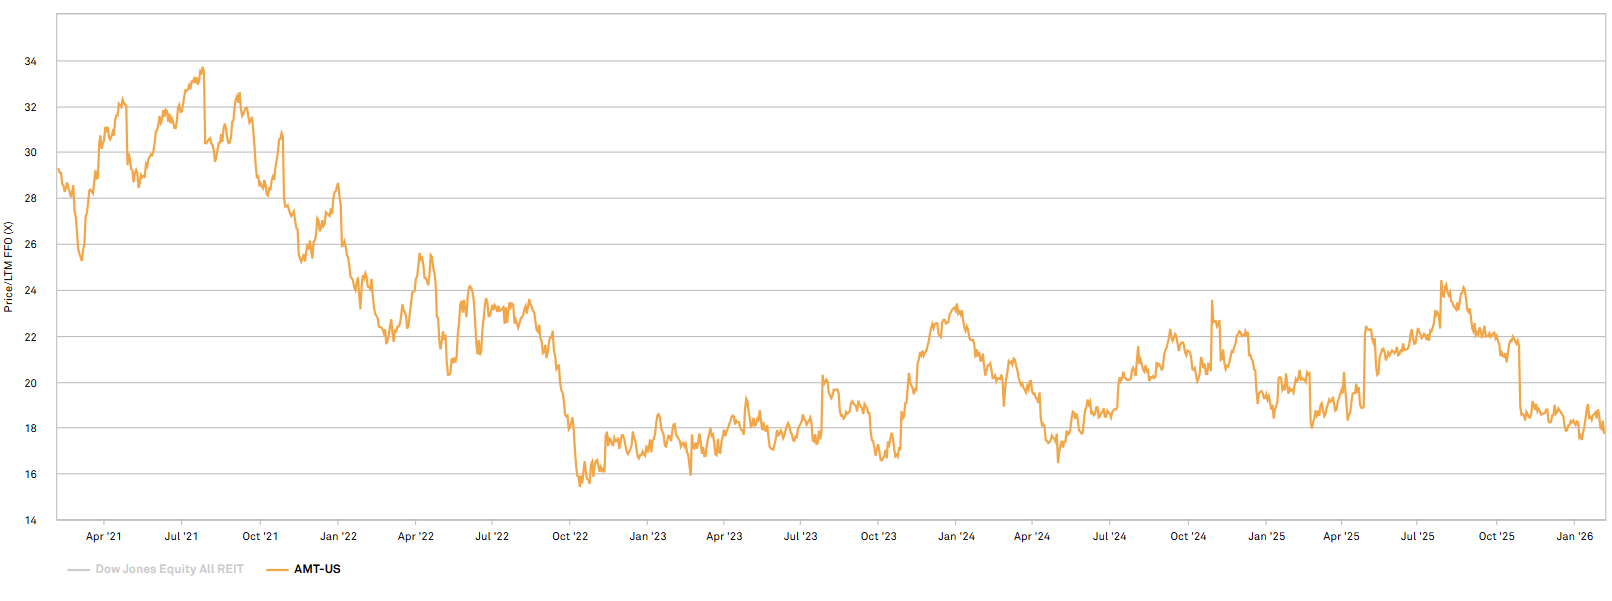Click the Jul '21 x-axis label
The width and height of the screenshot is (1612, 601).
(181, 537)
